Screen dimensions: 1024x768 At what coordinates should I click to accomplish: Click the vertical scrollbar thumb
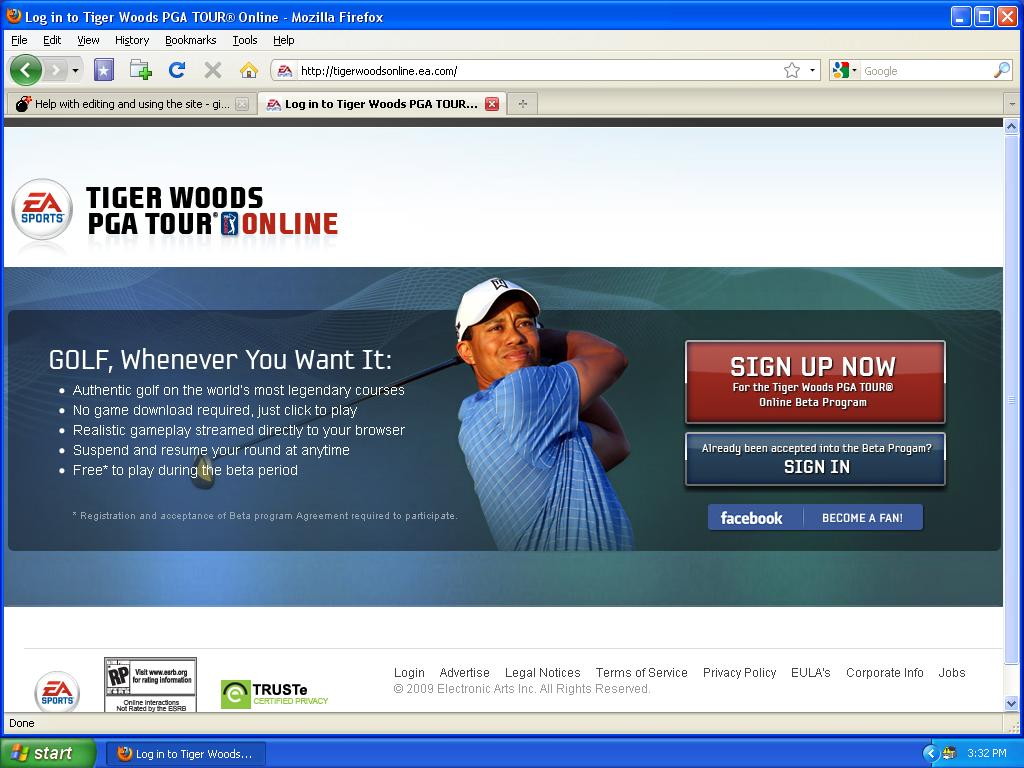point(1011,399)
